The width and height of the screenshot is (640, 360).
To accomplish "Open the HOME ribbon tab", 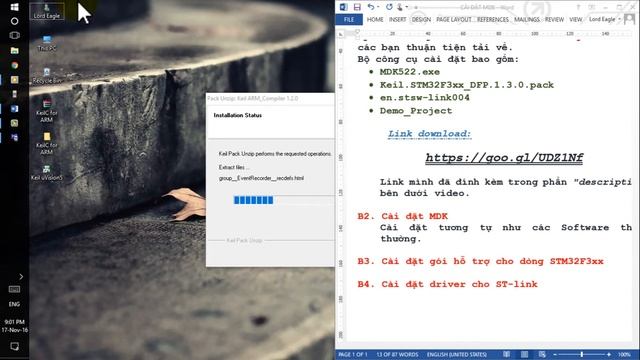I will point(375,20).
